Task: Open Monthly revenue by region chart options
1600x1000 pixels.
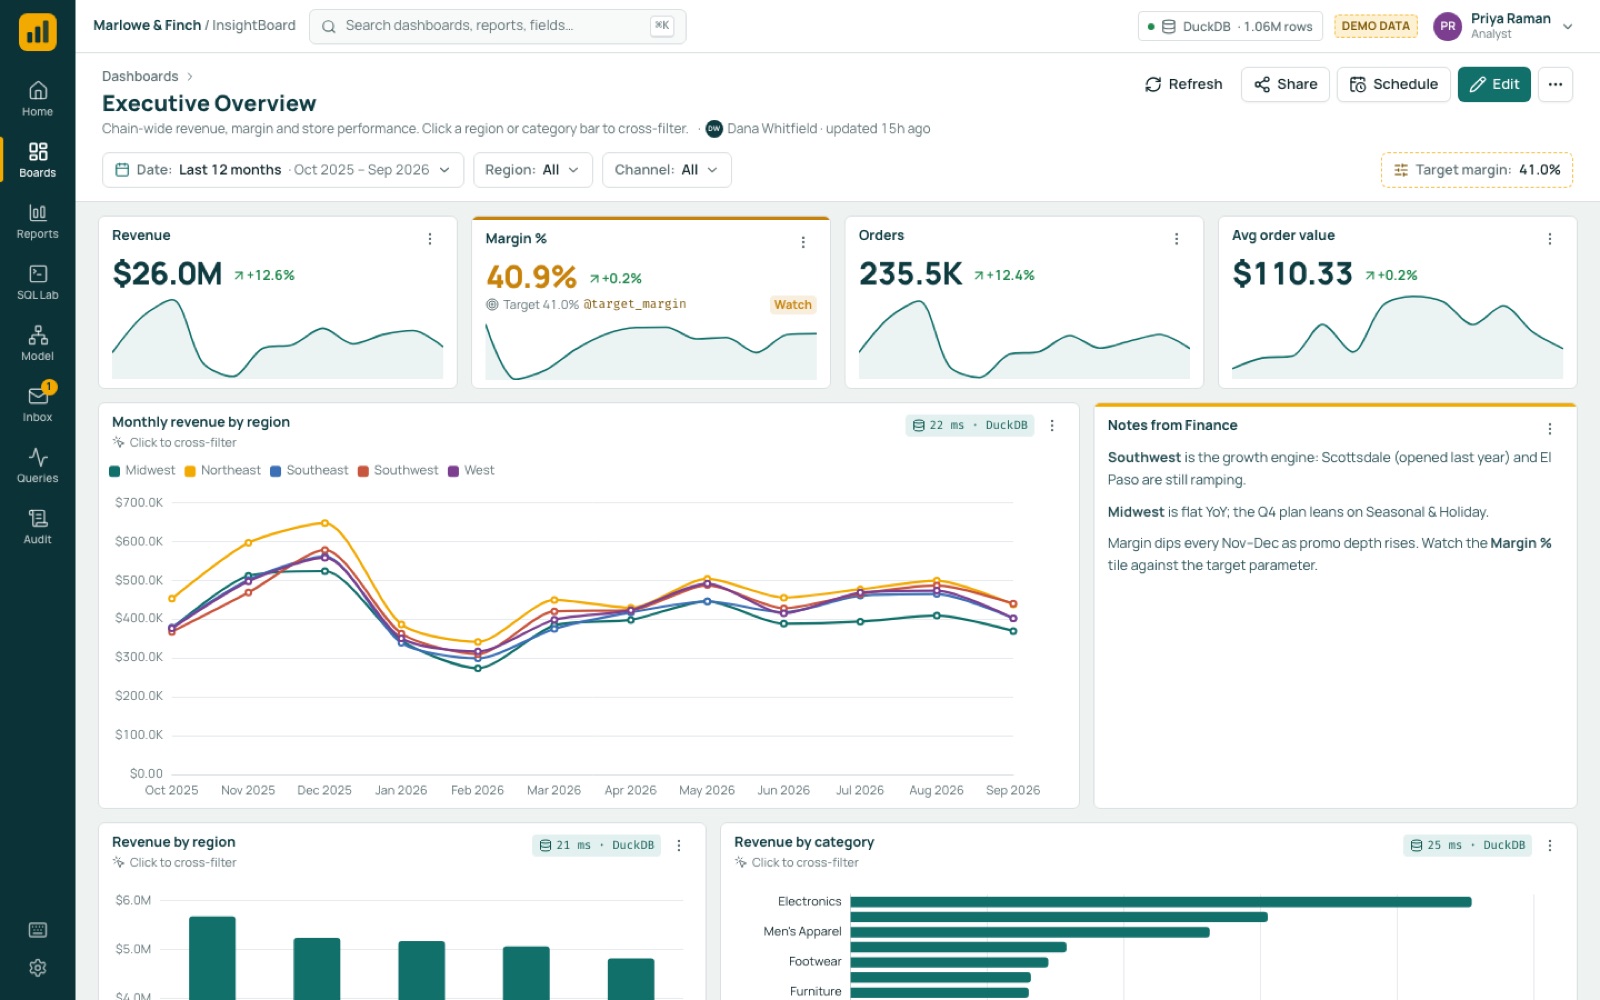Action: click(x=1052, y=425)
